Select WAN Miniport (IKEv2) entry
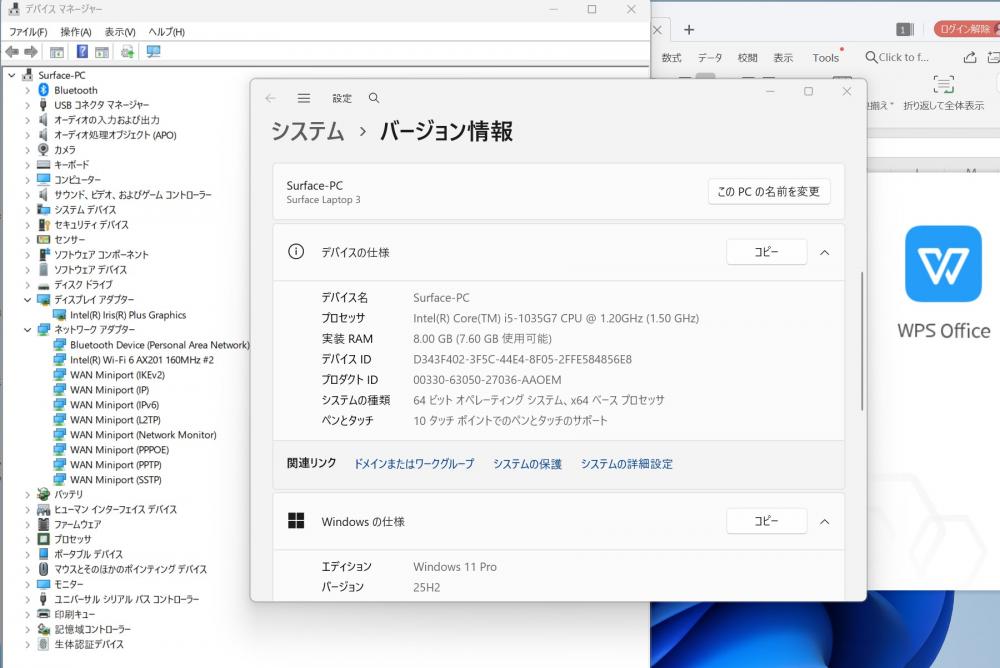 [117, 375]
